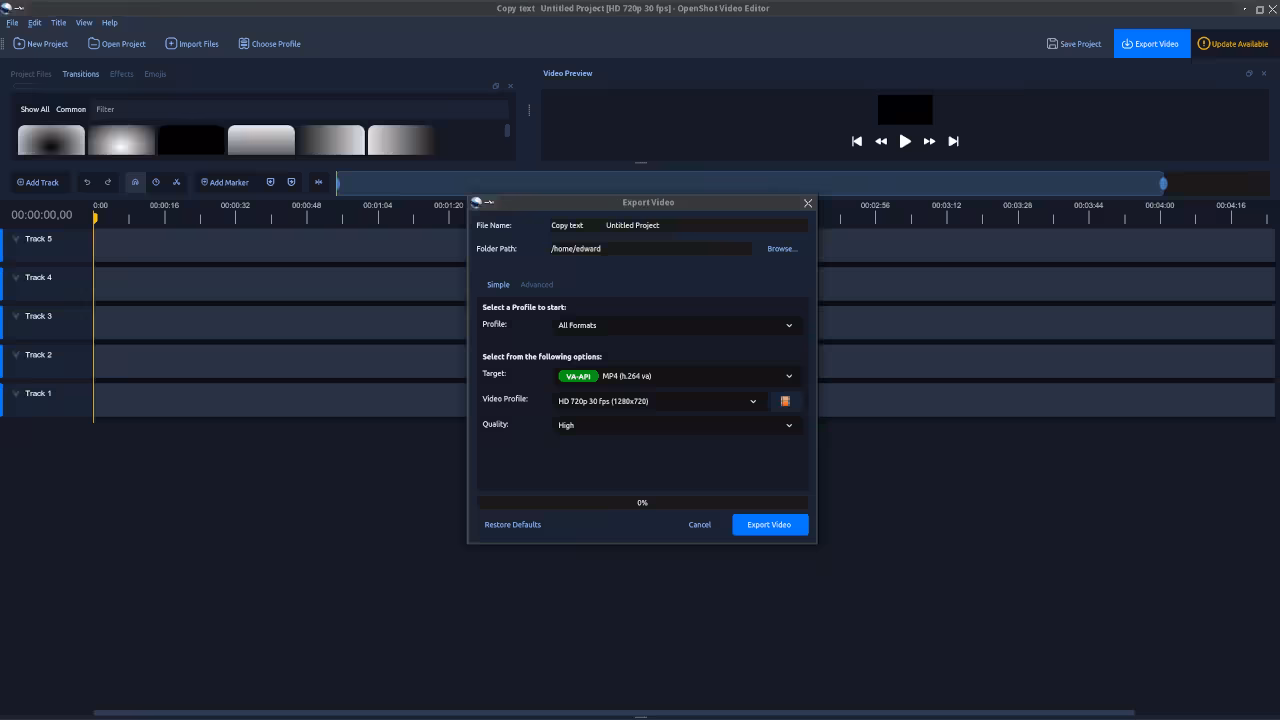Open the Target MP4 format dropdown
Screen dimensions: 1280x720
676,376
